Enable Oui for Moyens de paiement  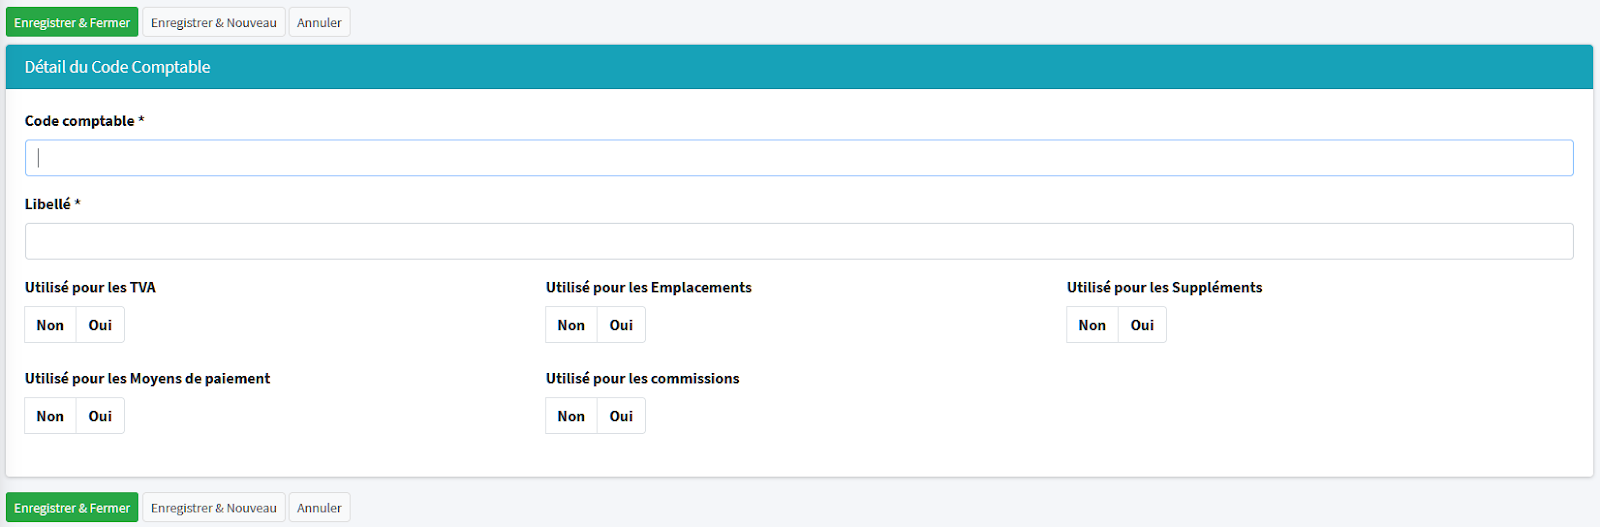100,416
